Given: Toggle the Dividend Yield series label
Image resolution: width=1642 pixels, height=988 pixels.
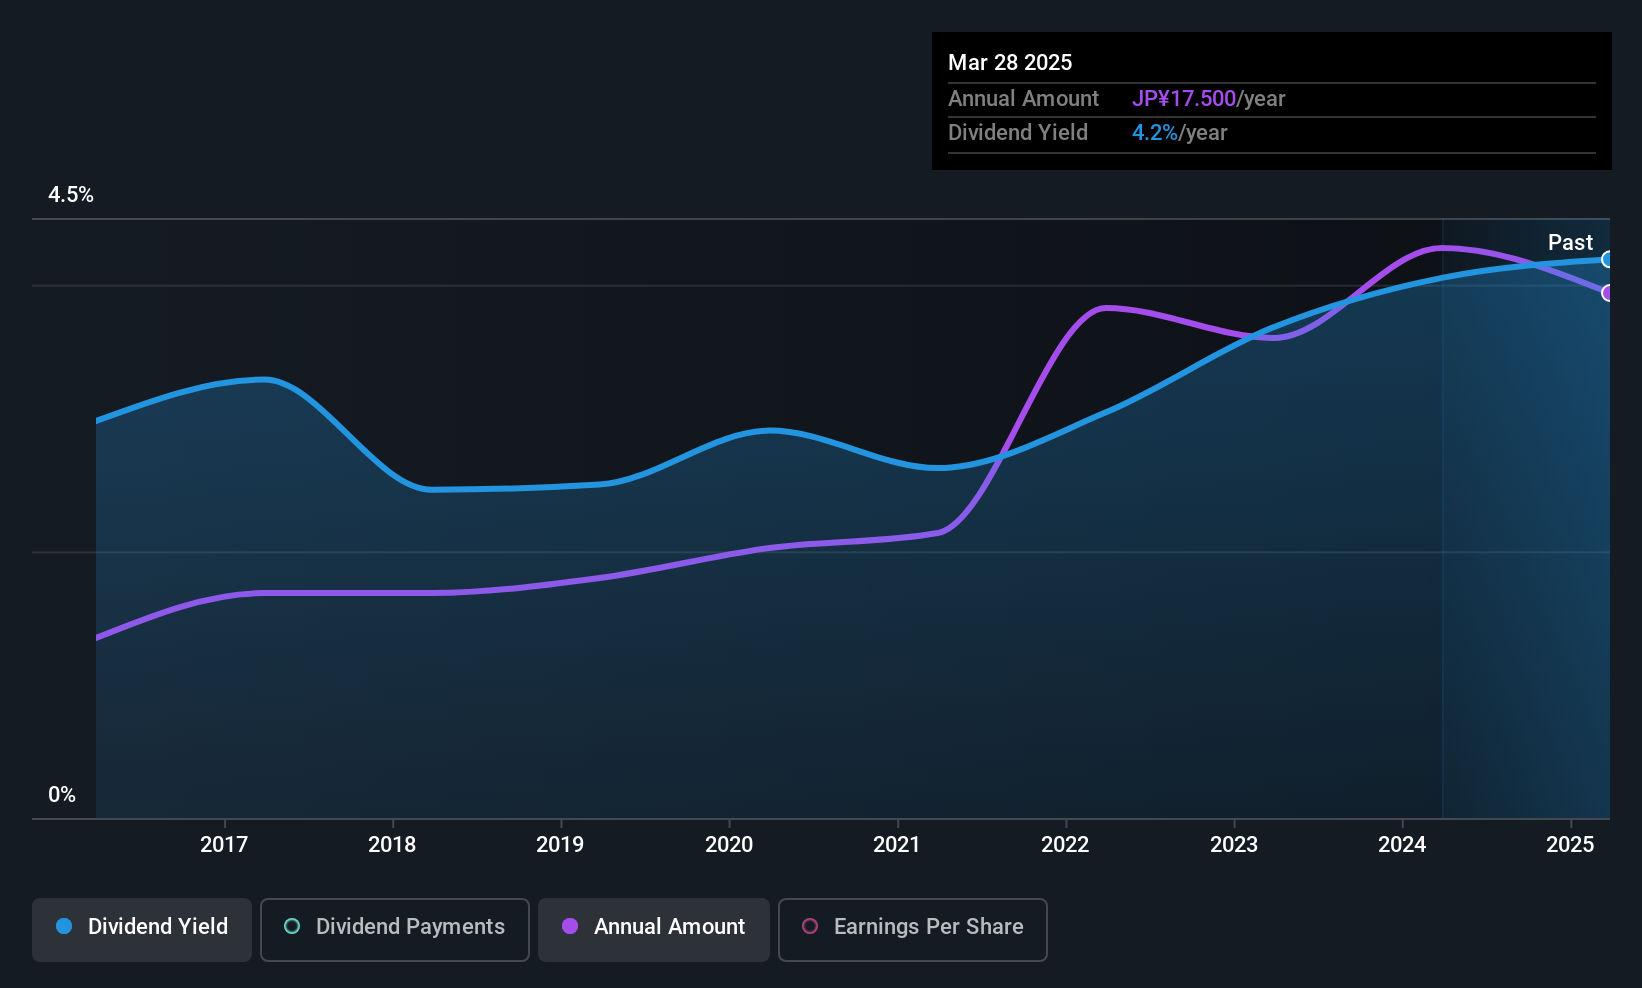Looking at the screenshot, I should (158, 926).
